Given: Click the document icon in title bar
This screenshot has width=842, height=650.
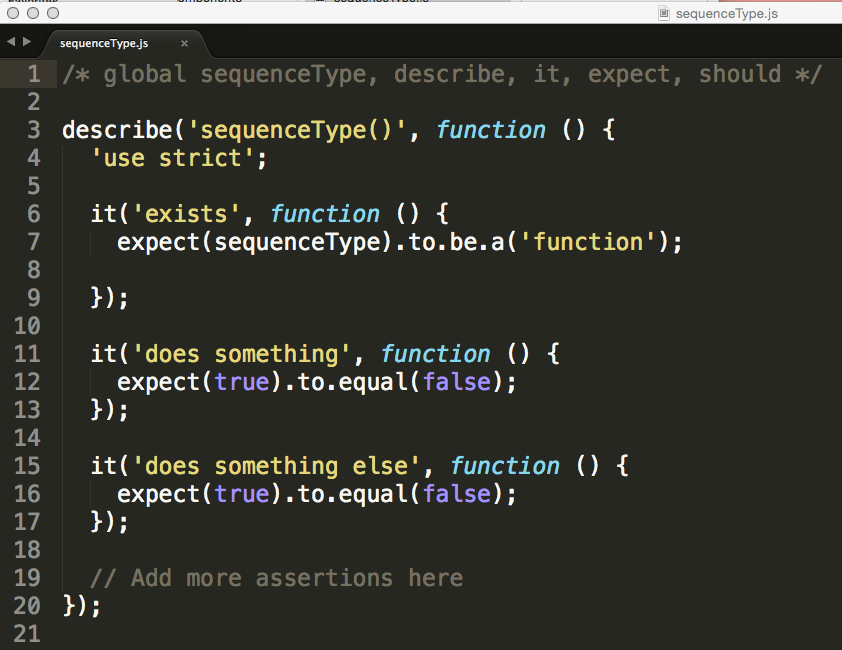Looking at the screenshot, I should (663, 13).
